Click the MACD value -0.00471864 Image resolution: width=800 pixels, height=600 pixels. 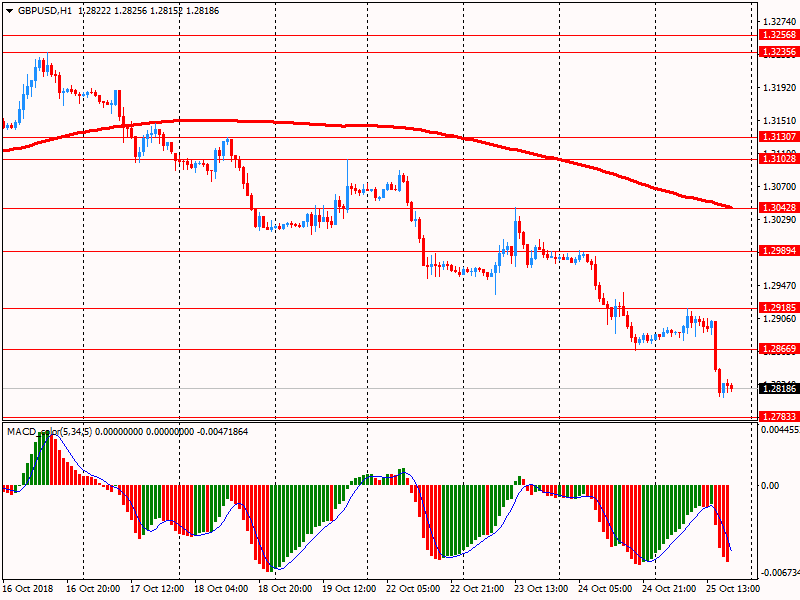222,432
